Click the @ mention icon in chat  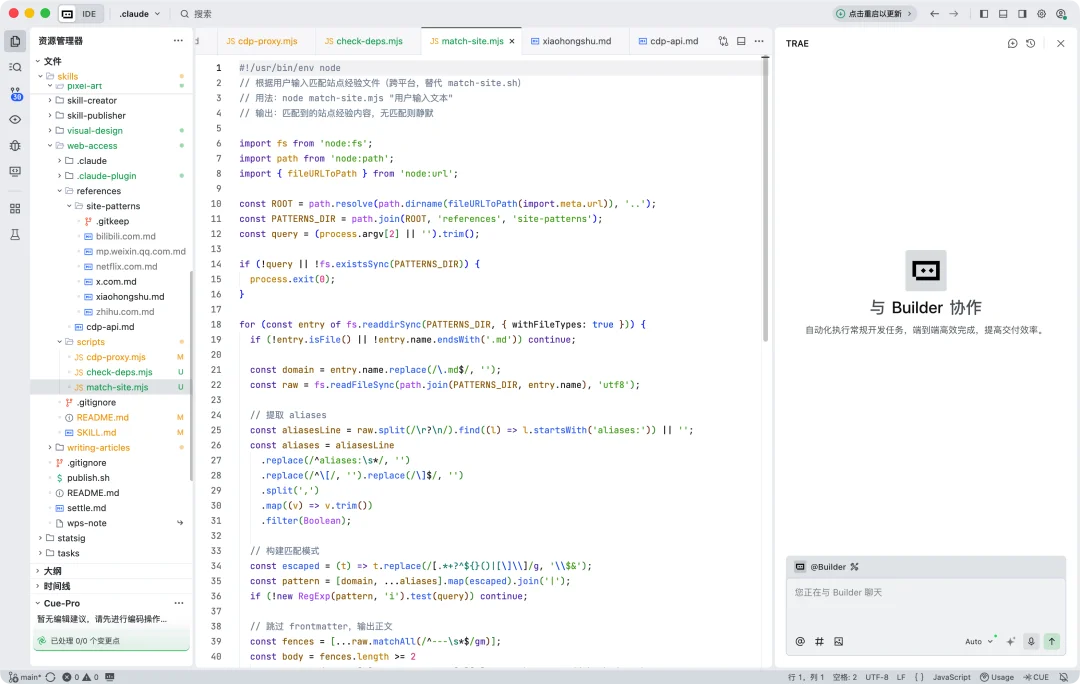pyautogui.click(x=800, y=641)
